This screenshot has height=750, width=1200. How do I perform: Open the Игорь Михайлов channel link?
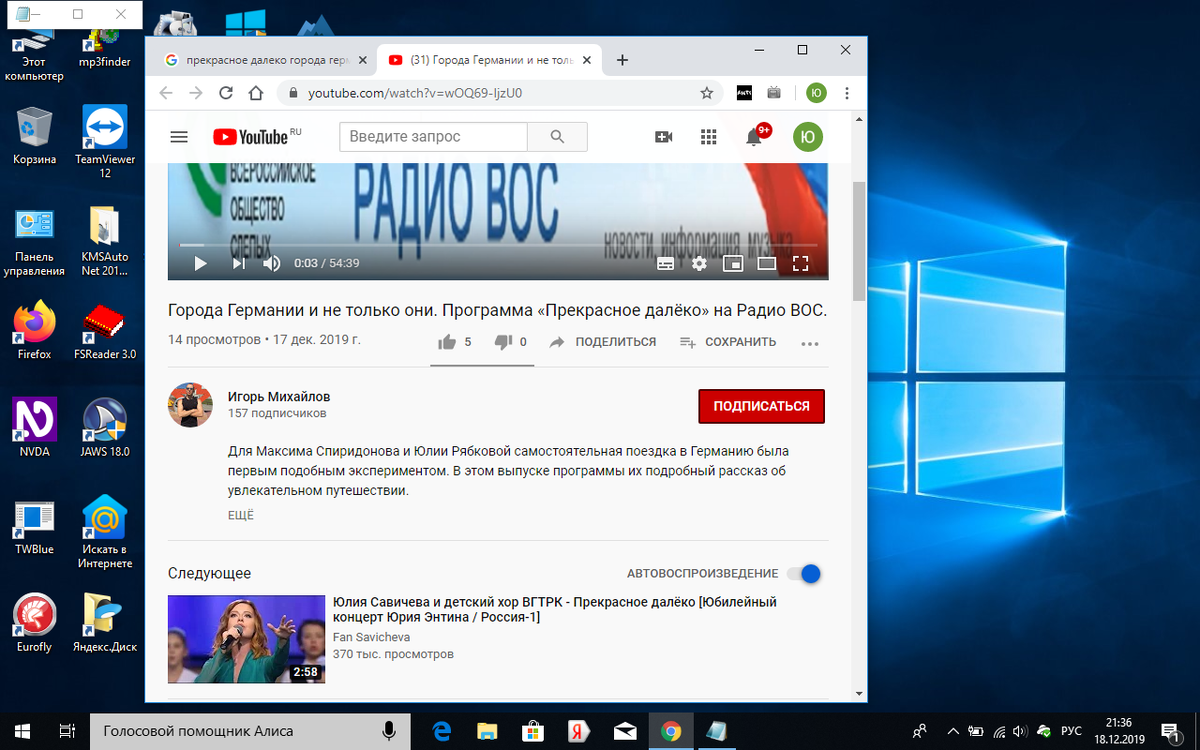coord(279,397)
